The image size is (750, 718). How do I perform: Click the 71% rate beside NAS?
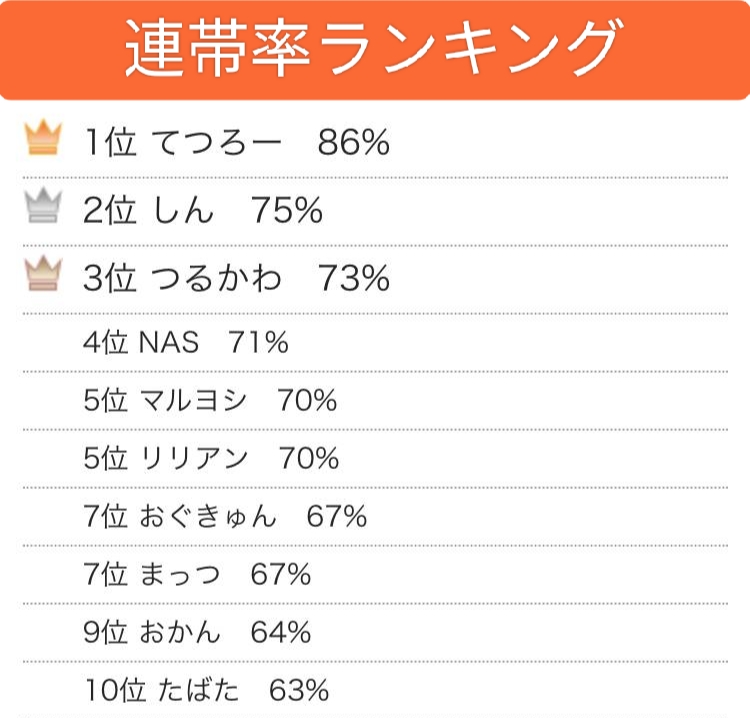tap(258, 343)
